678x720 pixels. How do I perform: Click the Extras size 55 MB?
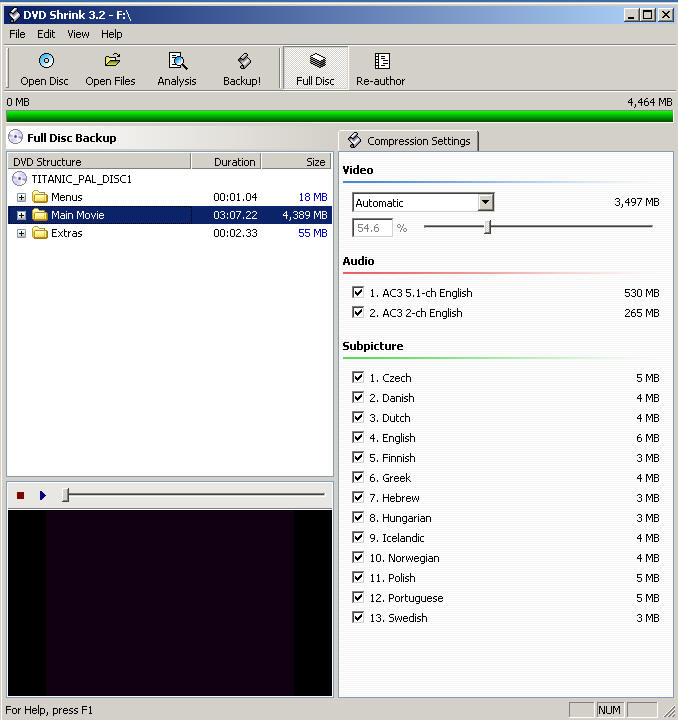[313, 233]
